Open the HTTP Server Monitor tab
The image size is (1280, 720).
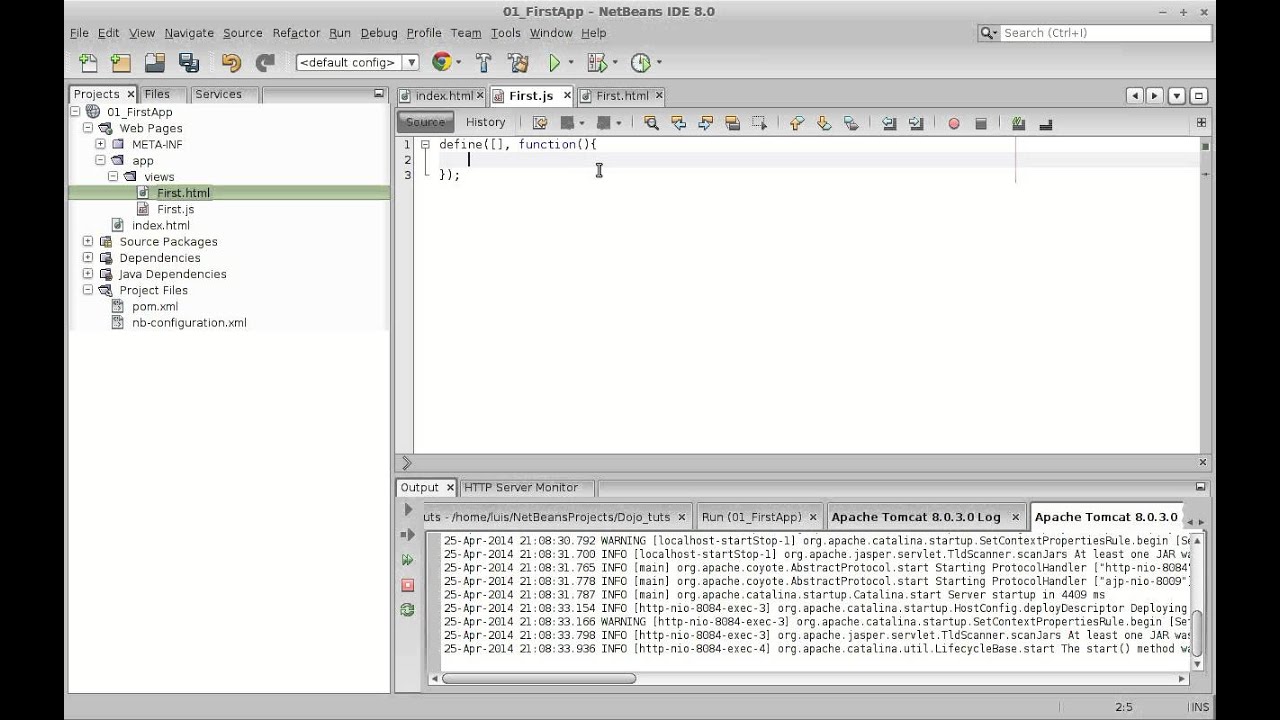pos(521,488)
